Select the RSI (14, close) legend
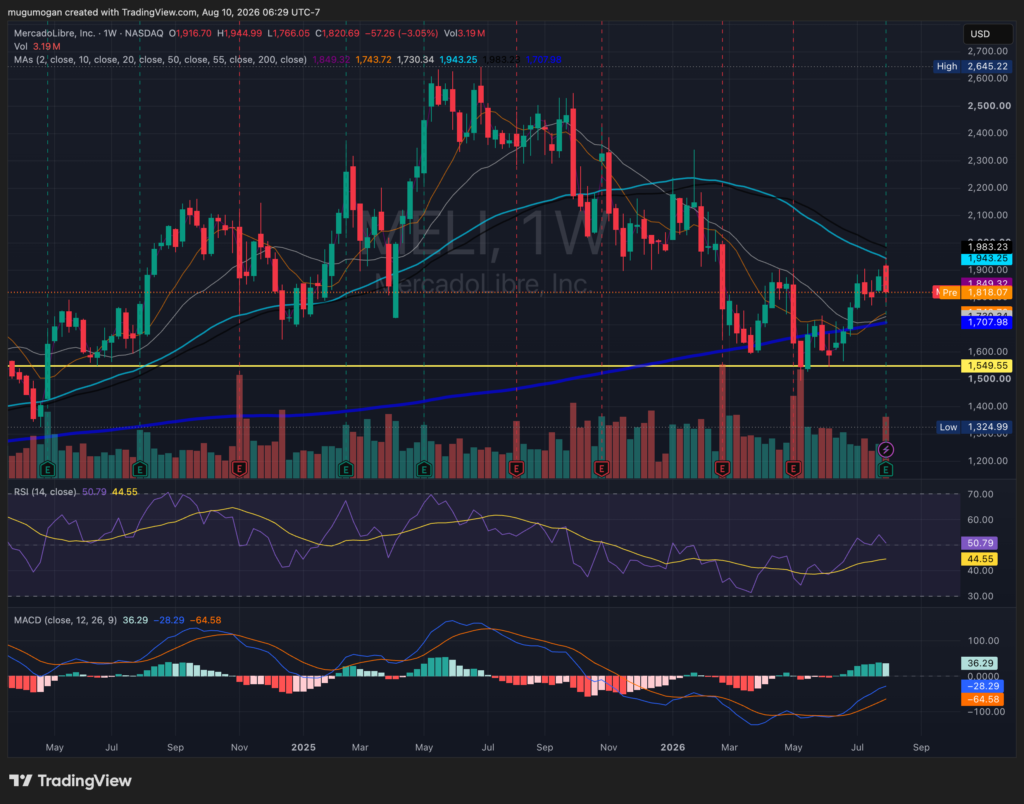1024x804 pixels. (x=45, y=491)
